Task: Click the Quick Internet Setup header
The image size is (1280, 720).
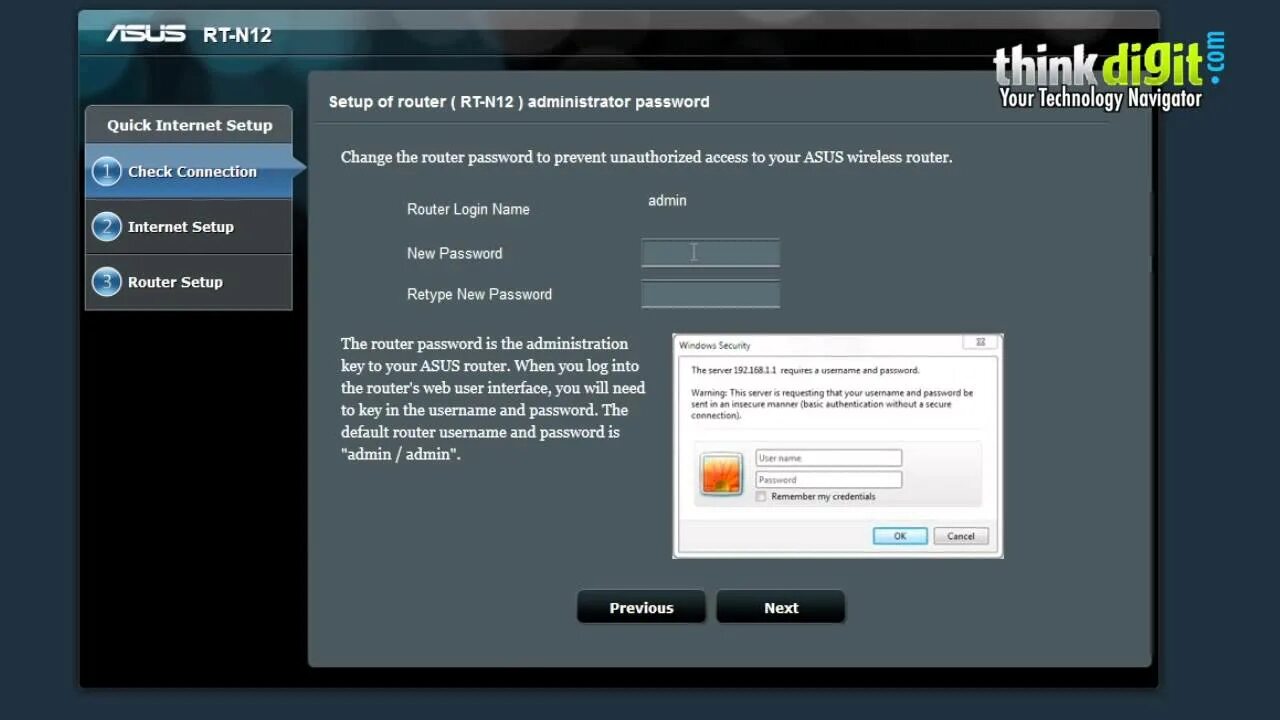Action: pyautogui.click(x=189, y=125)
